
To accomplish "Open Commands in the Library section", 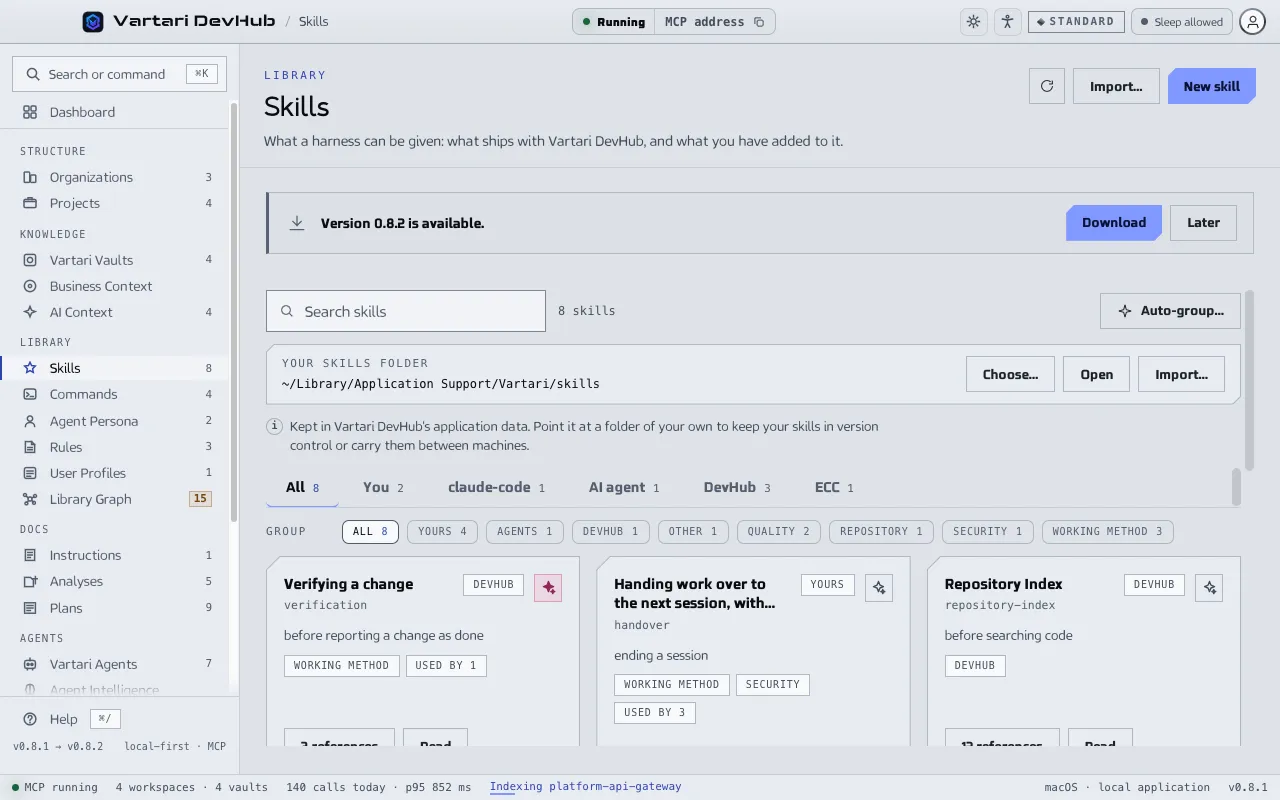I will click(116, 394).
